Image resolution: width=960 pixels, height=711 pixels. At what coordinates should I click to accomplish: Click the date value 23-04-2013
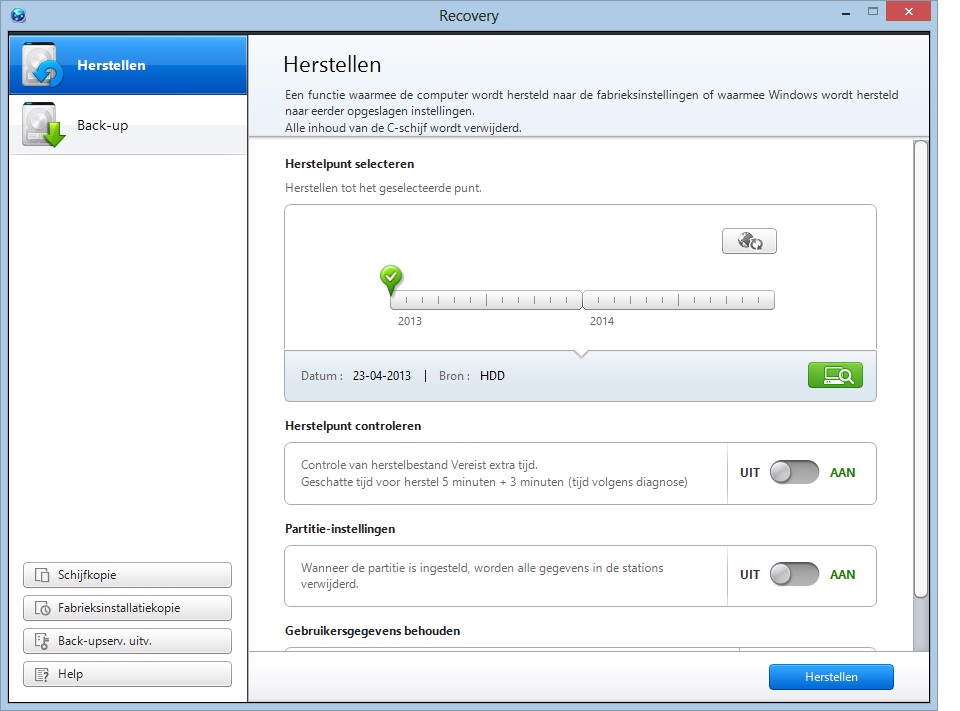pos(381,376)
